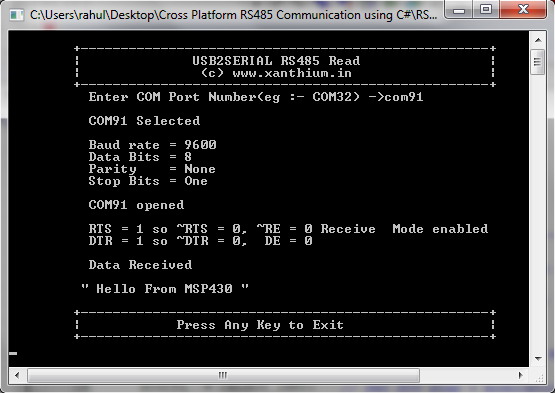Click the blinking cursor at console bottom
Viewport: 555px width, 393px height.
tap(13, 353)
